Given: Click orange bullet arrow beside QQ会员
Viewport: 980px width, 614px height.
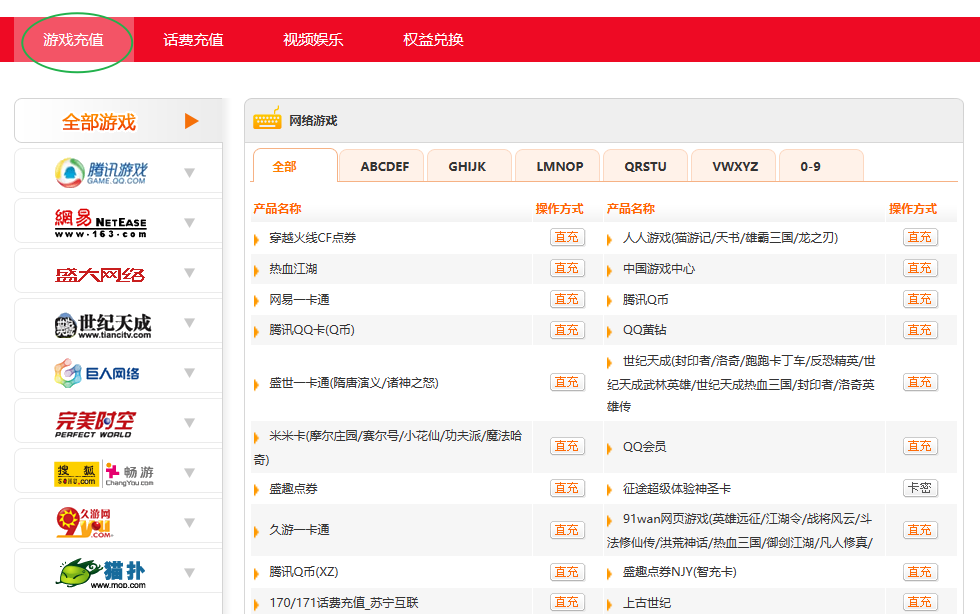Looking at the screenshot, I should tap(609, 448).
